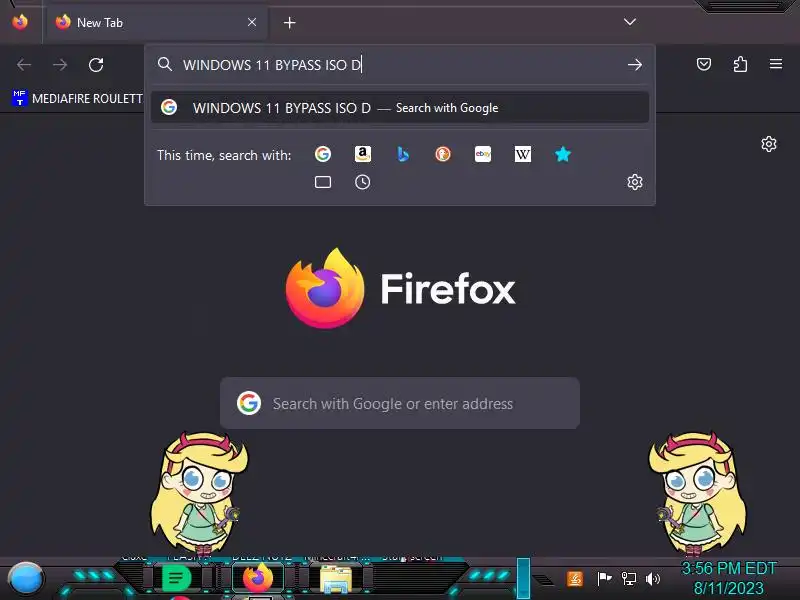Select WINDOWS 11 BYPASS ISO D Google suggestion
Image resolution: width=800 pixels, height=600 pixels.
tap(400, 108)
